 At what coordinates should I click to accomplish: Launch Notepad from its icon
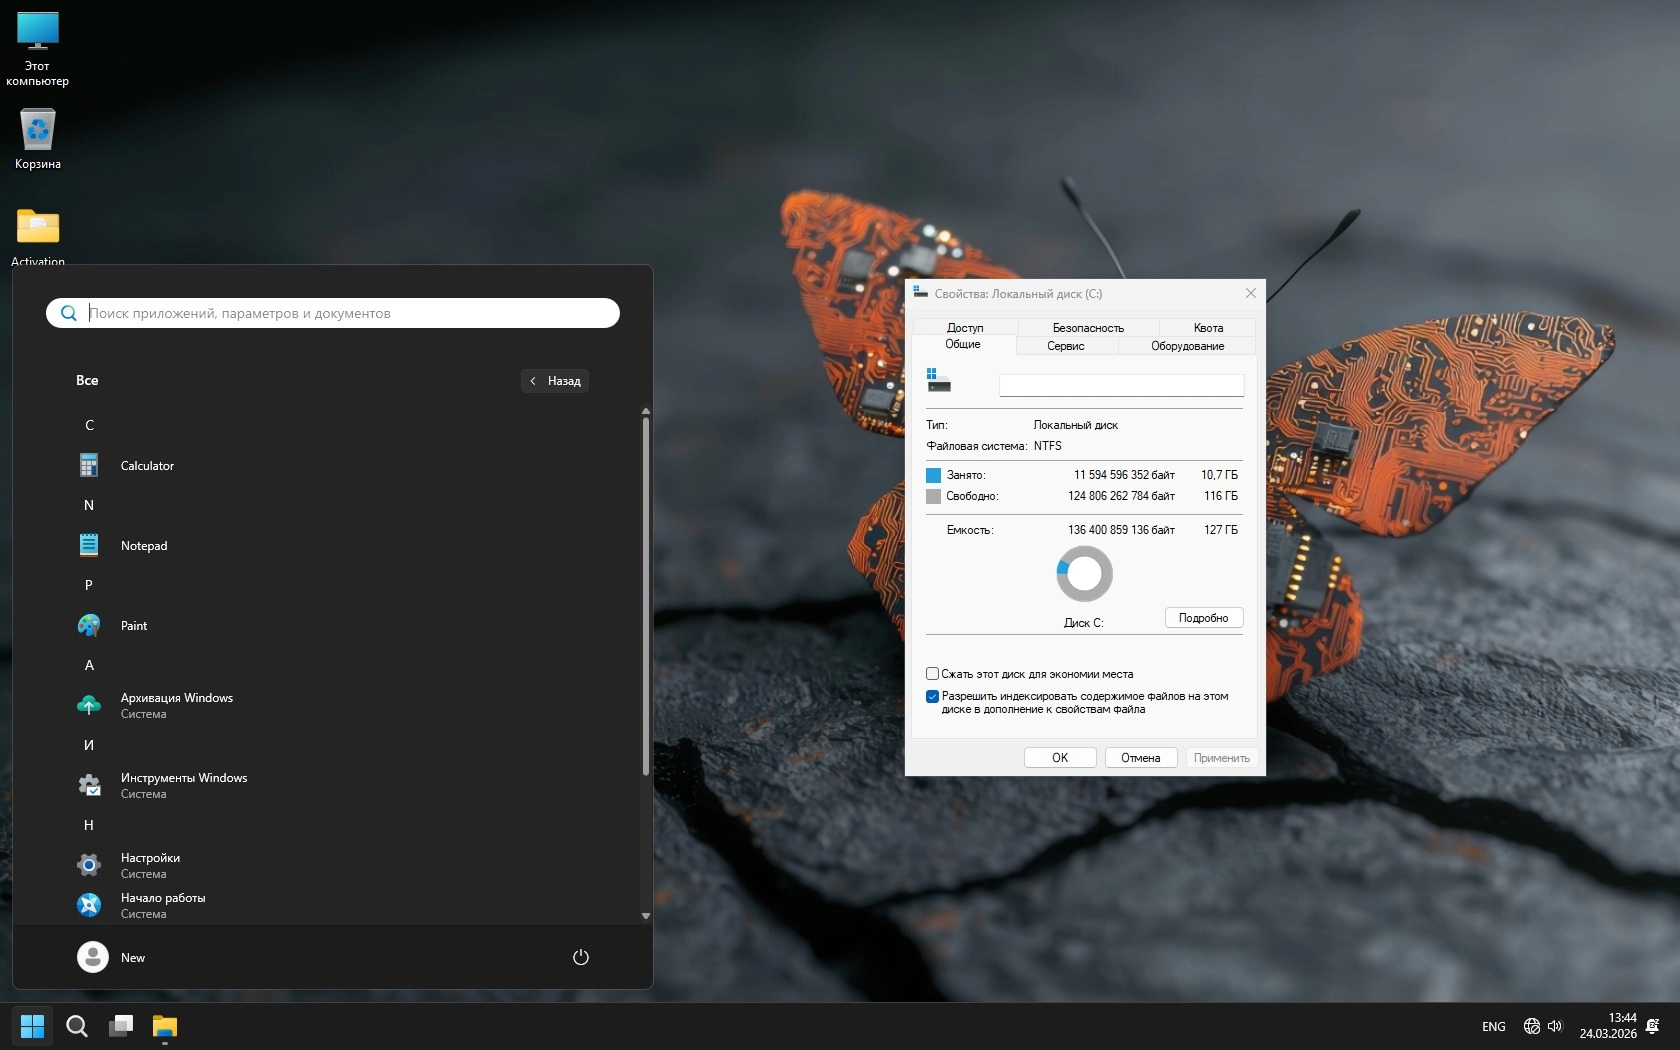pos(89,545)
